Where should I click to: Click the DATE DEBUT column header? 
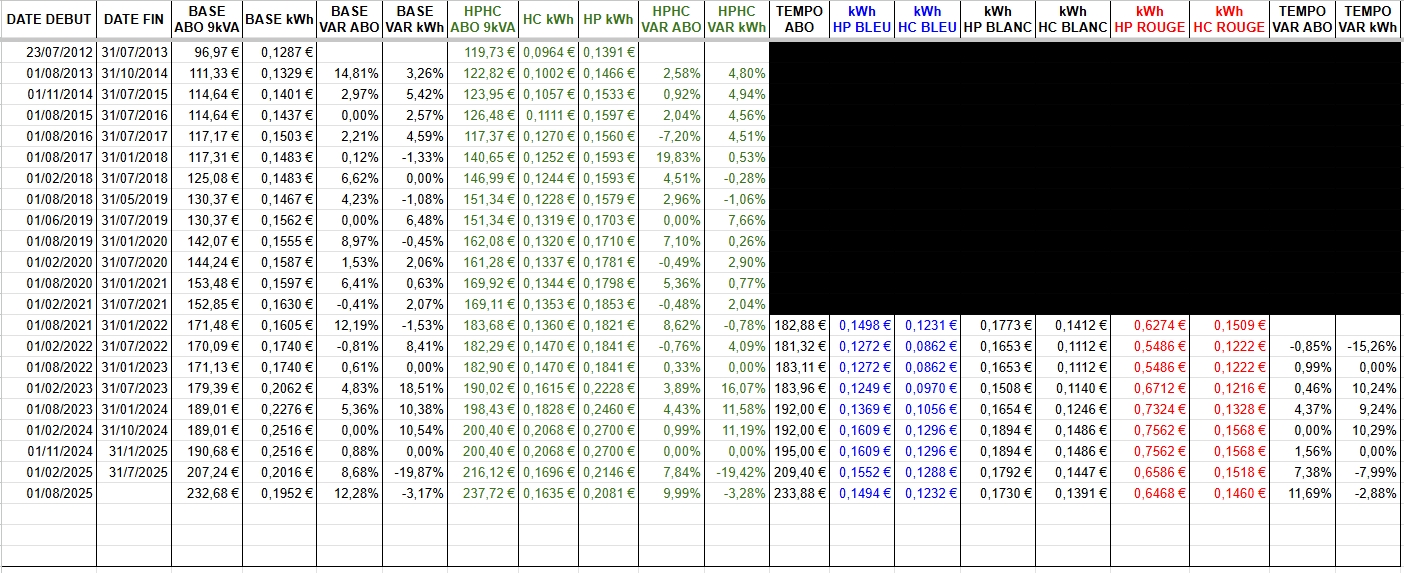click(48, 19)
